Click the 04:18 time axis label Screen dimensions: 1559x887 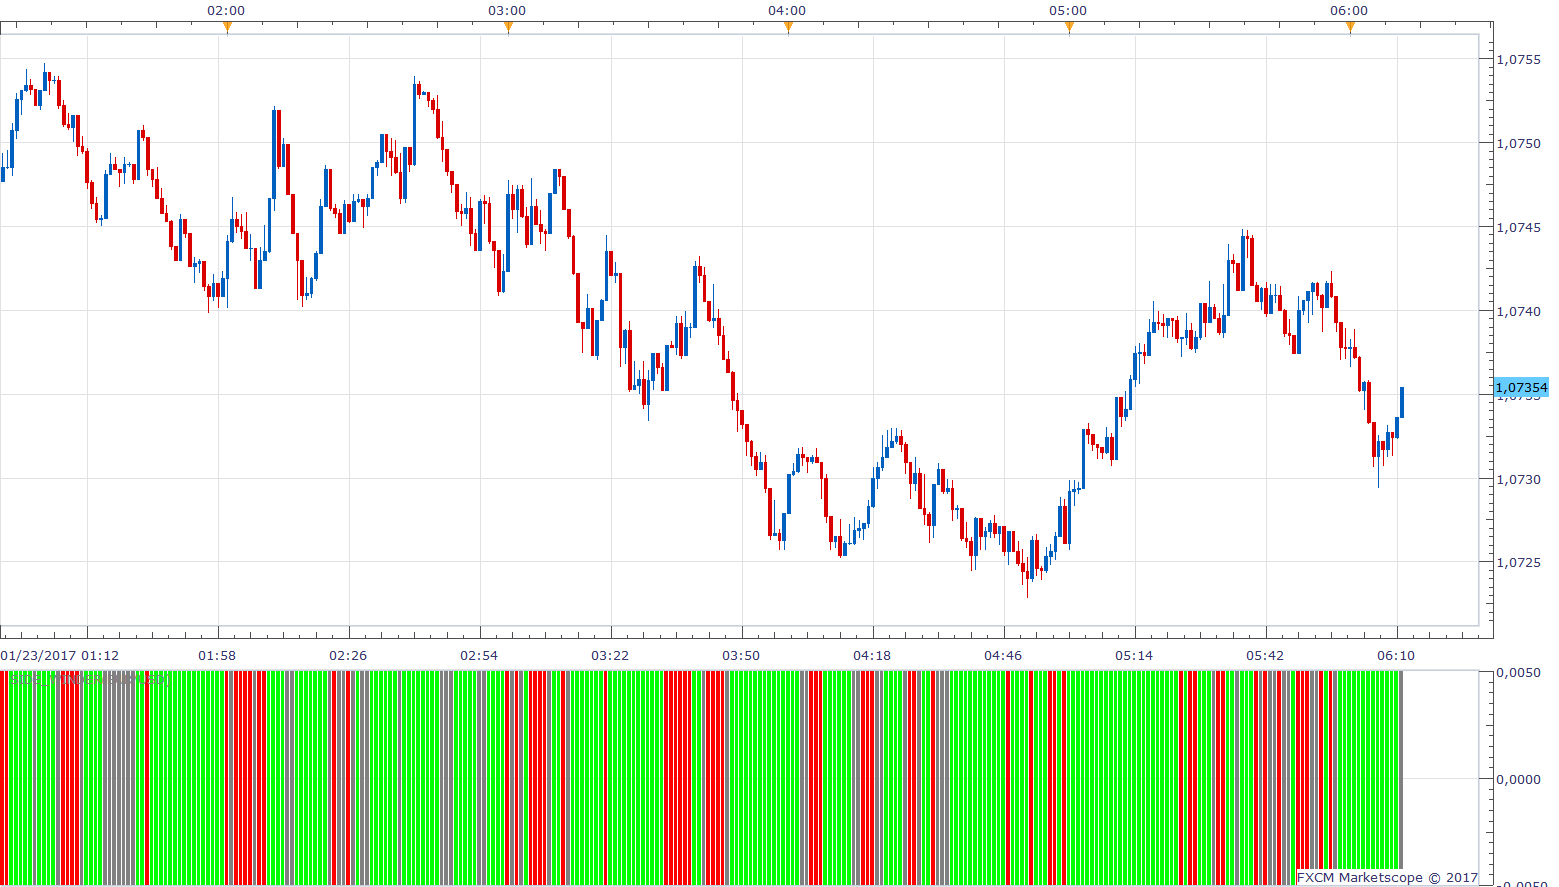pos(872,655)
